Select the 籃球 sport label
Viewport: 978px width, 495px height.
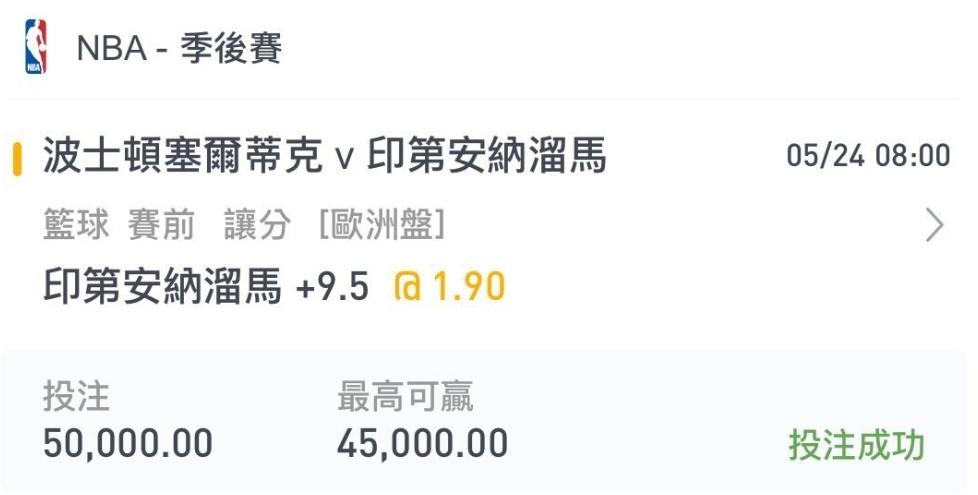point(76,224)
